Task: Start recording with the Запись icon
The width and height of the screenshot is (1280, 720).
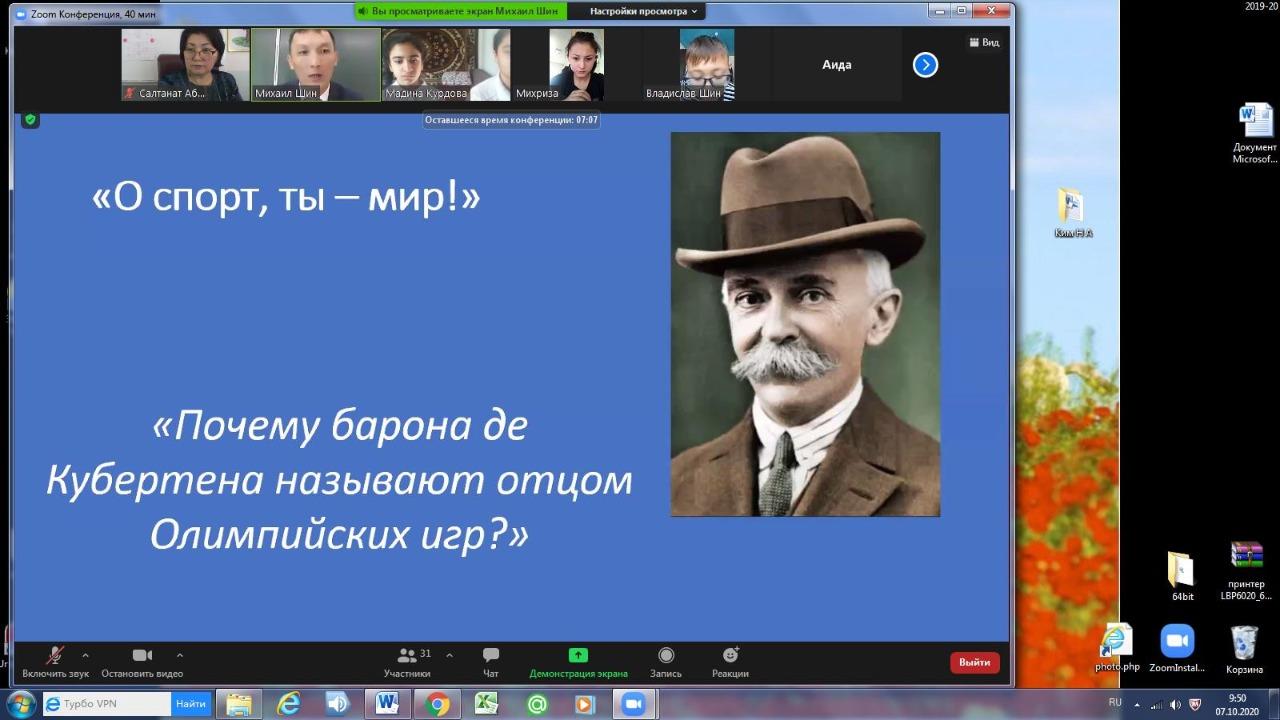Action: click(x=666, y=656)
